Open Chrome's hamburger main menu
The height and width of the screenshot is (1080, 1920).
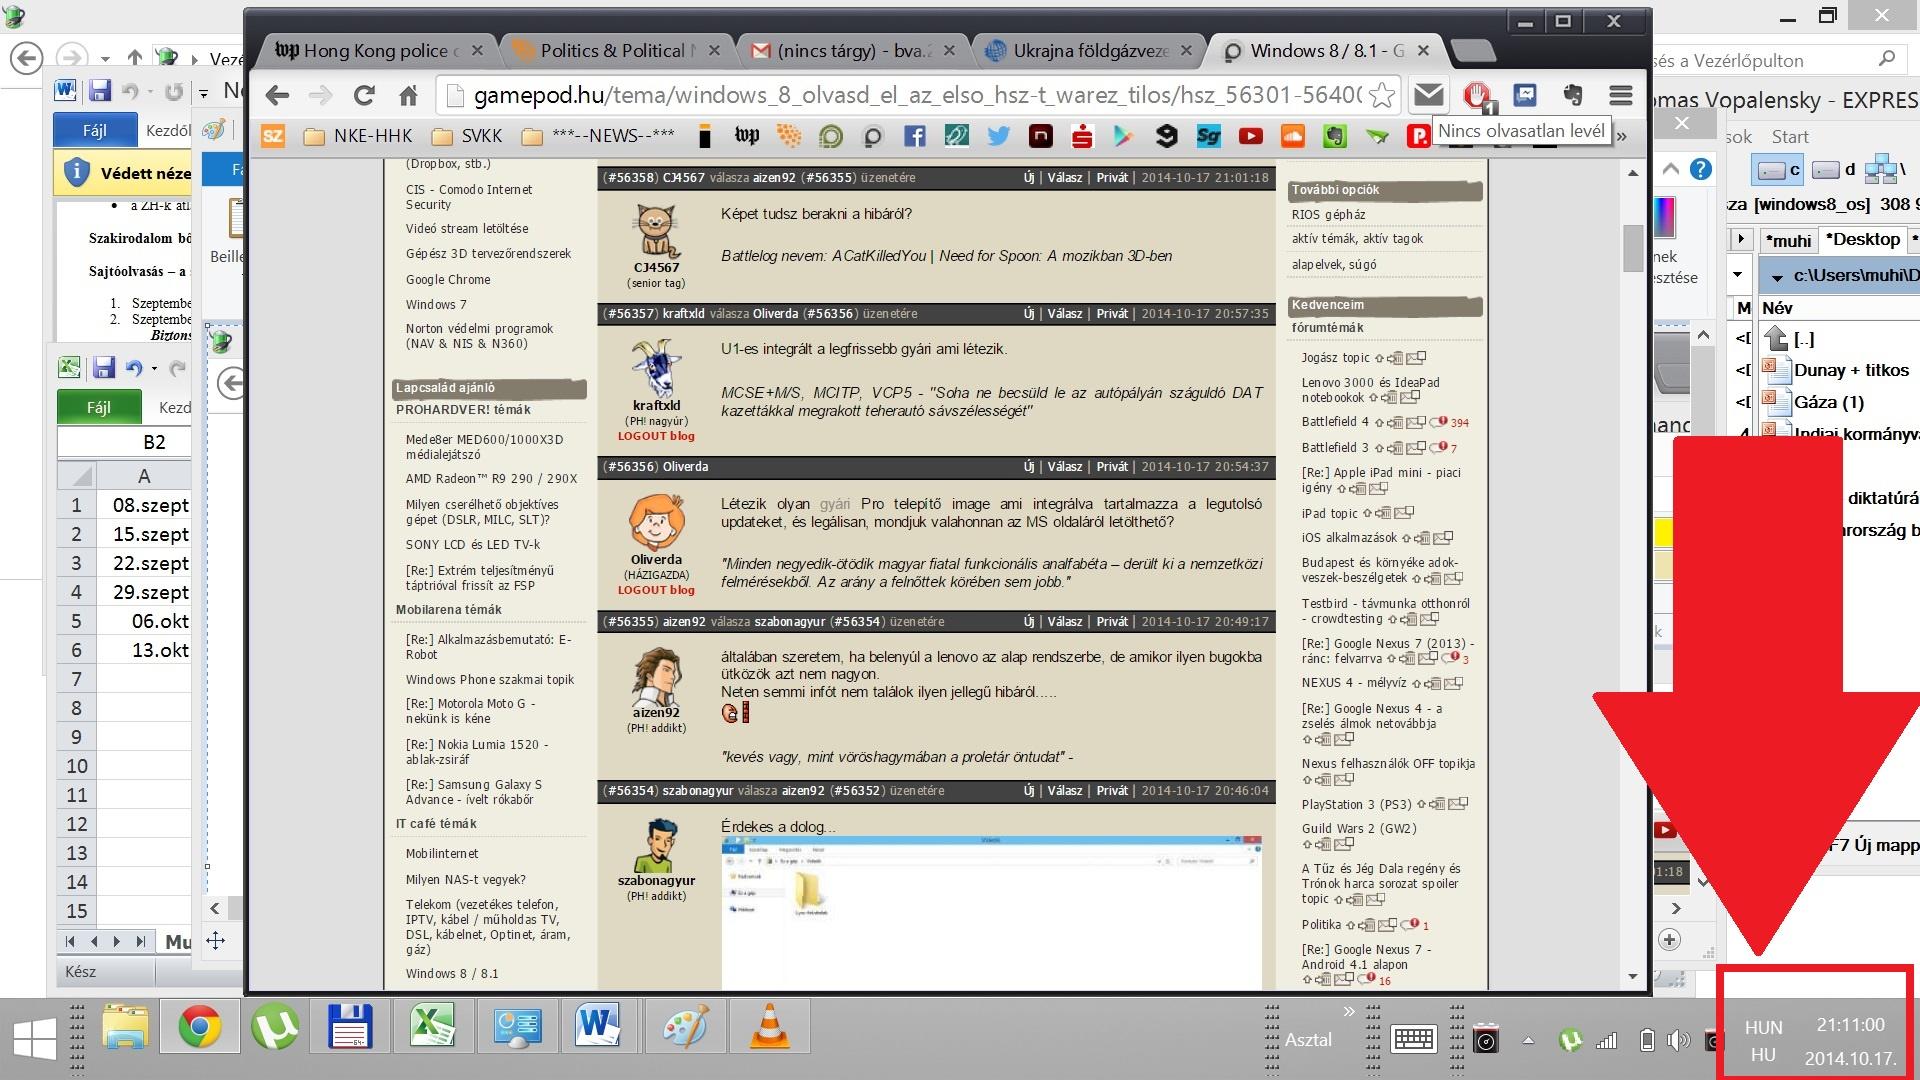tap(1621, 95)
